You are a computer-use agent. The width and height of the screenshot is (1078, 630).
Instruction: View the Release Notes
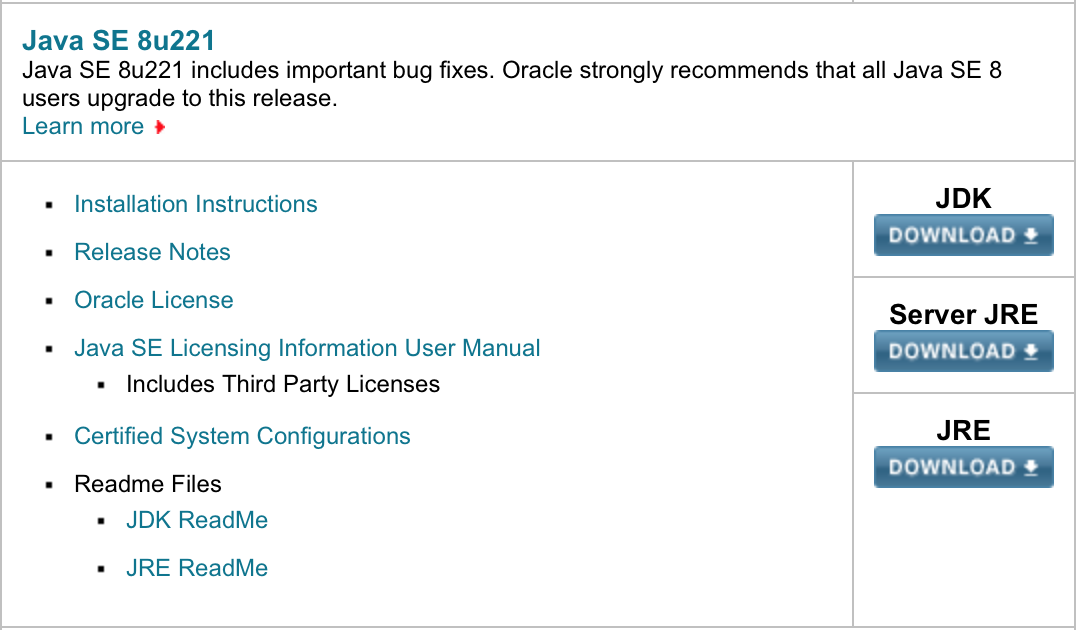coord(152,252)
